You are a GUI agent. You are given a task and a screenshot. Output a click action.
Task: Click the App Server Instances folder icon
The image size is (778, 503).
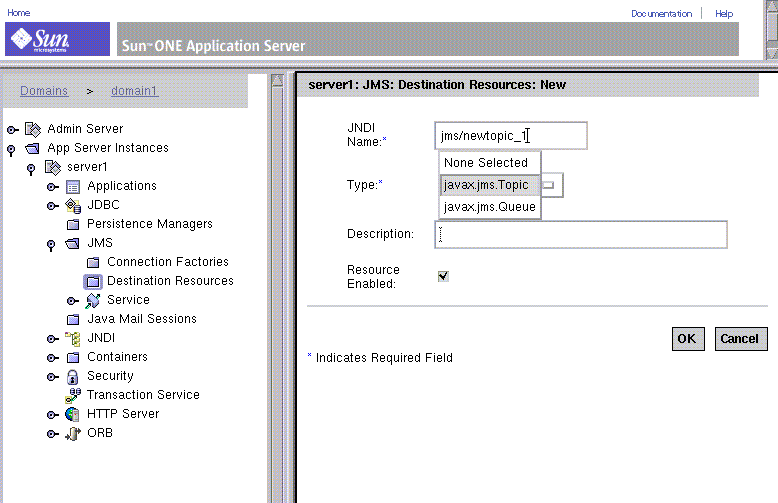tap(32, 148)
